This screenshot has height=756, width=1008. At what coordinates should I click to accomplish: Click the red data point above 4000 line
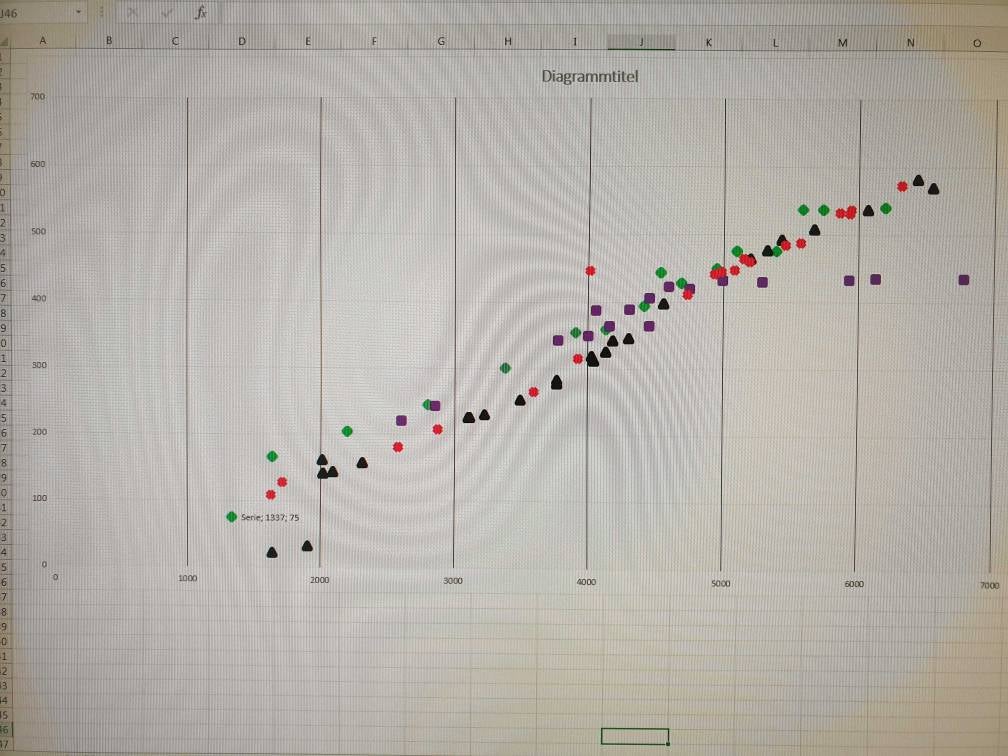(x=590, y=271)
